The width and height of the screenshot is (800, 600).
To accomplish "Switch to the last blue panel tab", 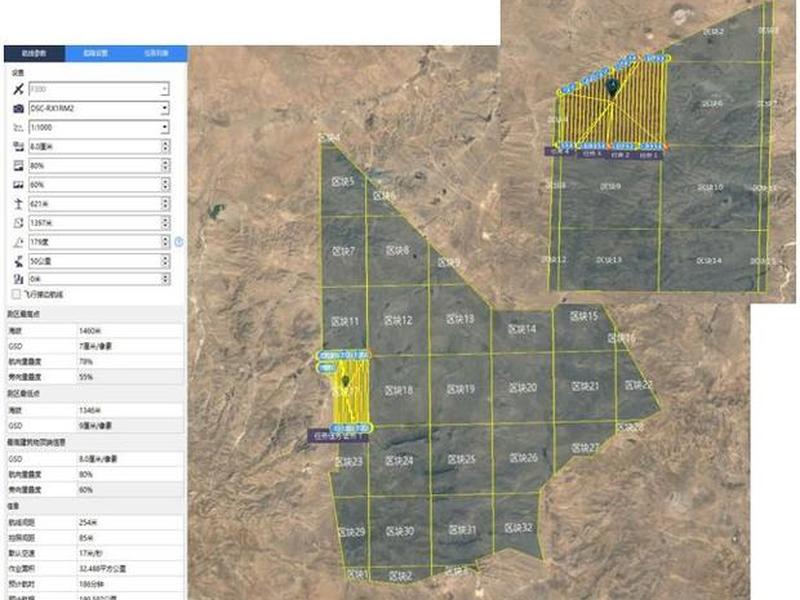I will click(156, 53).
